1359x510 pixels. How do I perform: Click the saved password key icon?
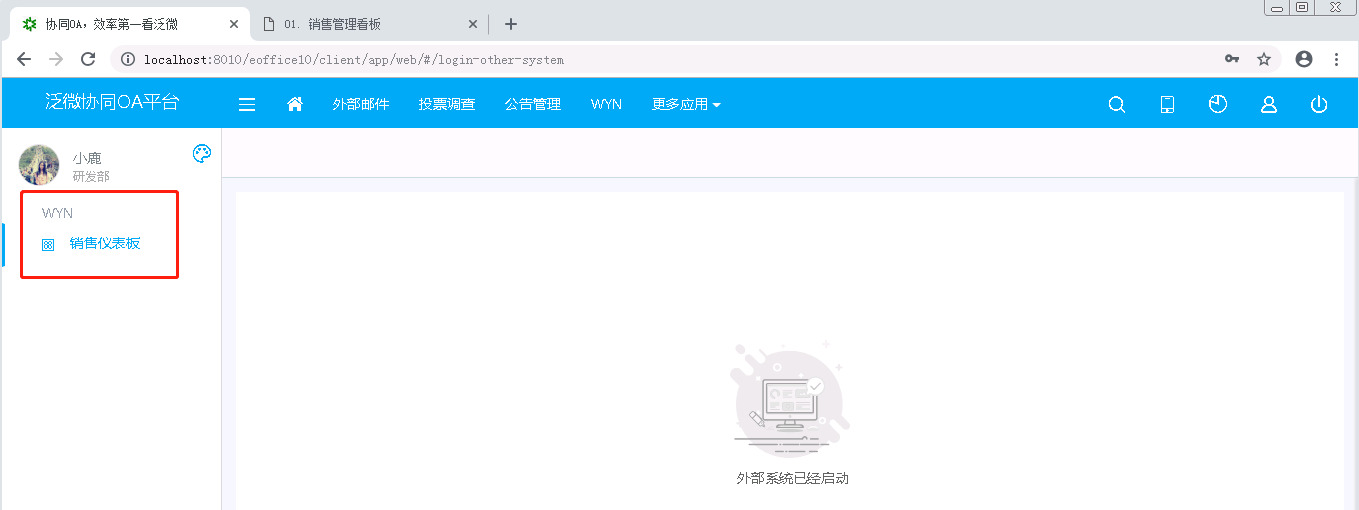coord(1232,59)
